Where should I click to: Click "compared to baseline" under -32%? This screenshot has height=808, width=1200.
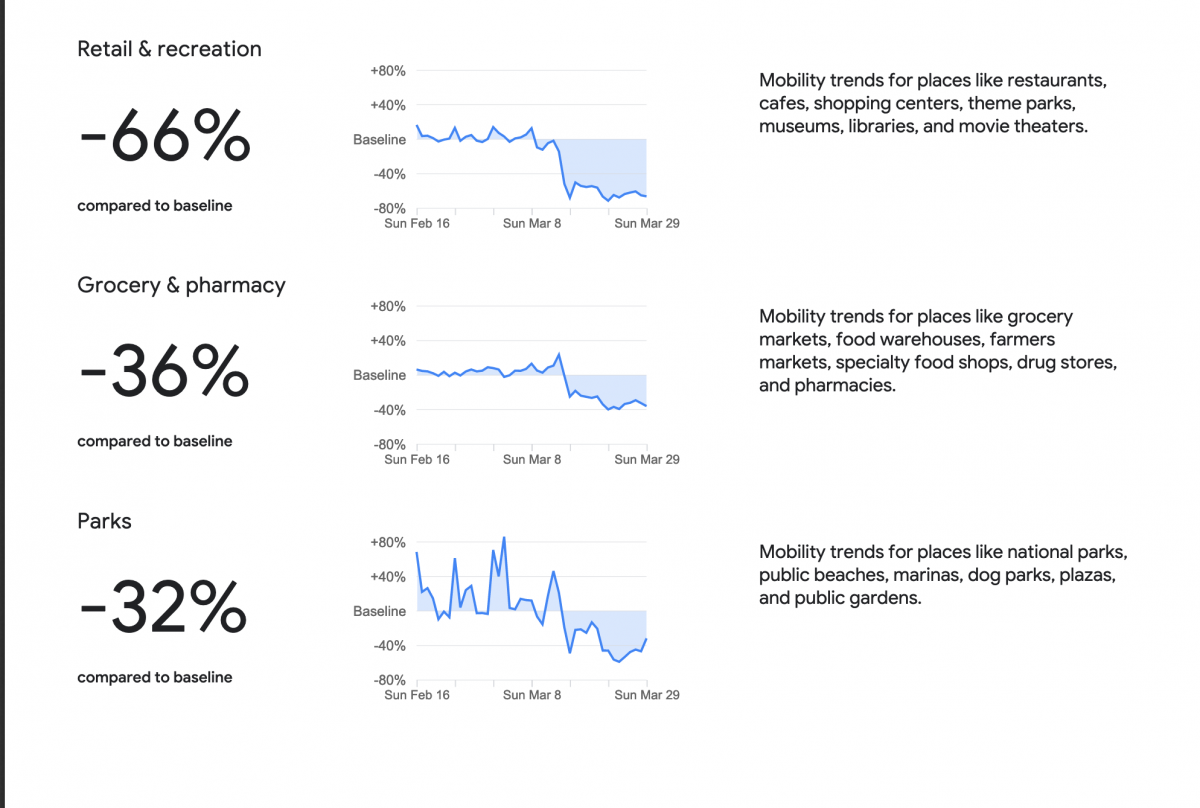(155, 677)
